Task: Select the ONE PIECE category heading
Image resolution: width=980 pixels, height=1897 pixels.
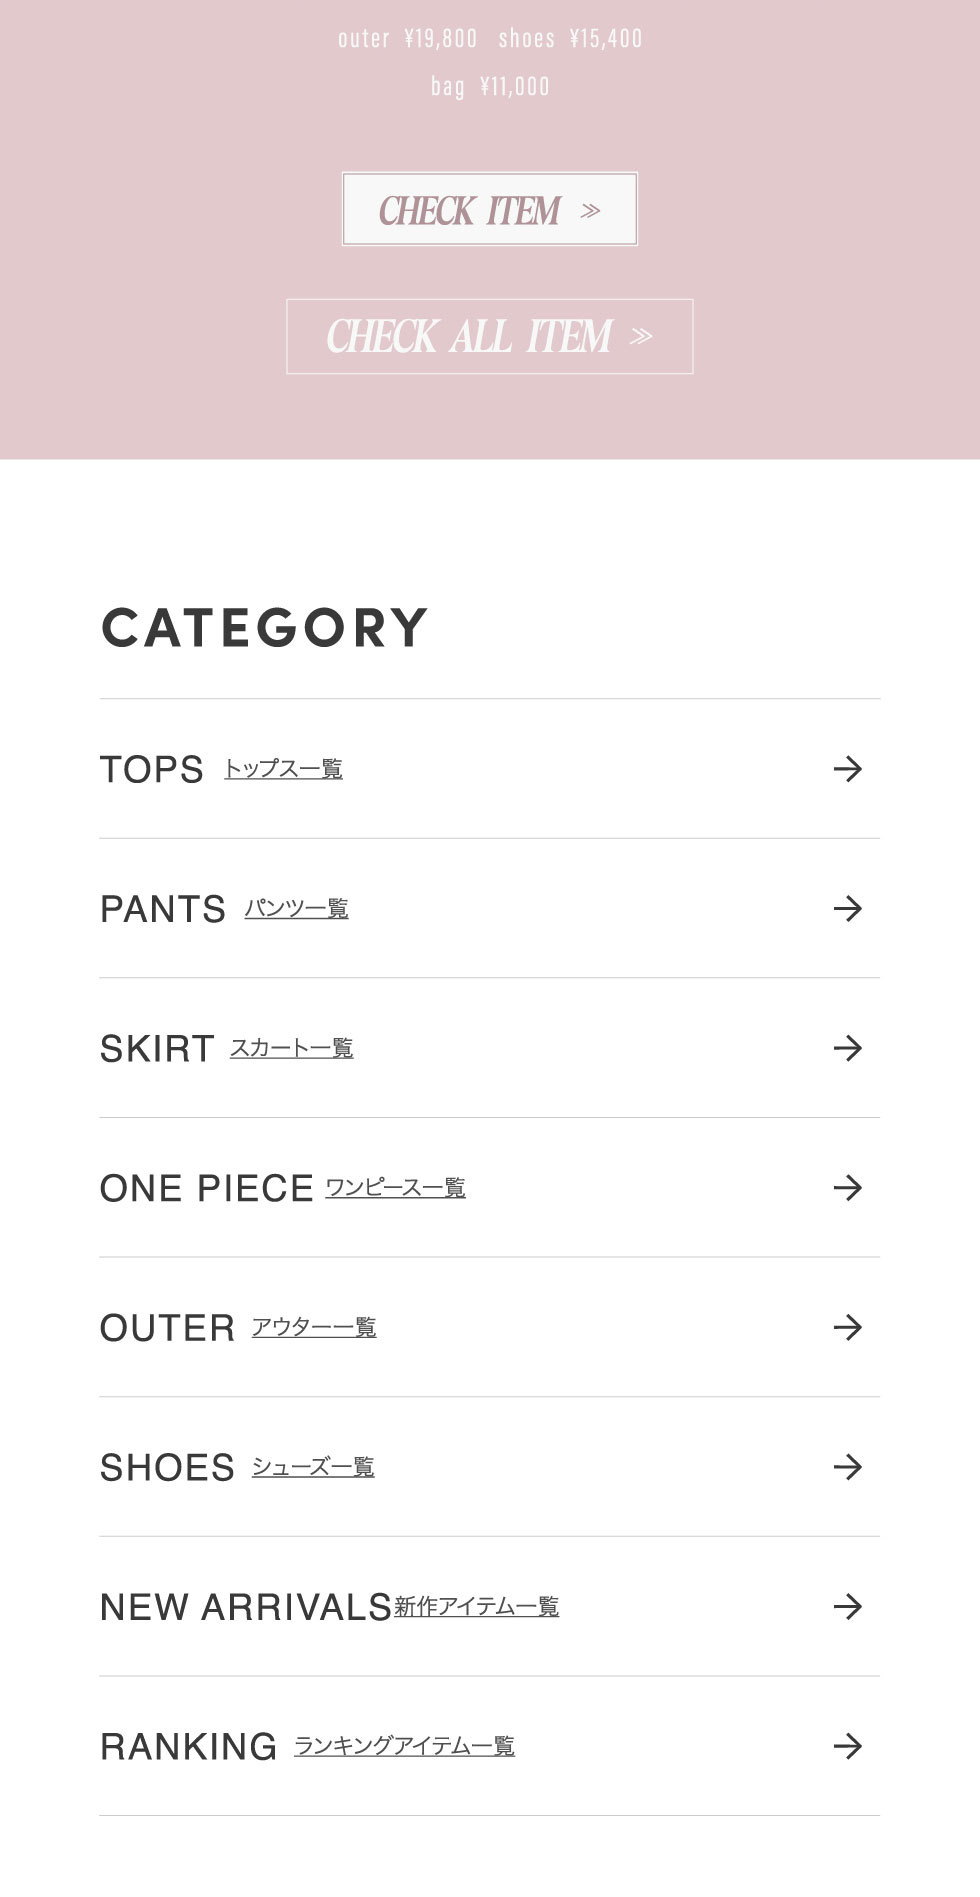Action: coord(206,1189)
